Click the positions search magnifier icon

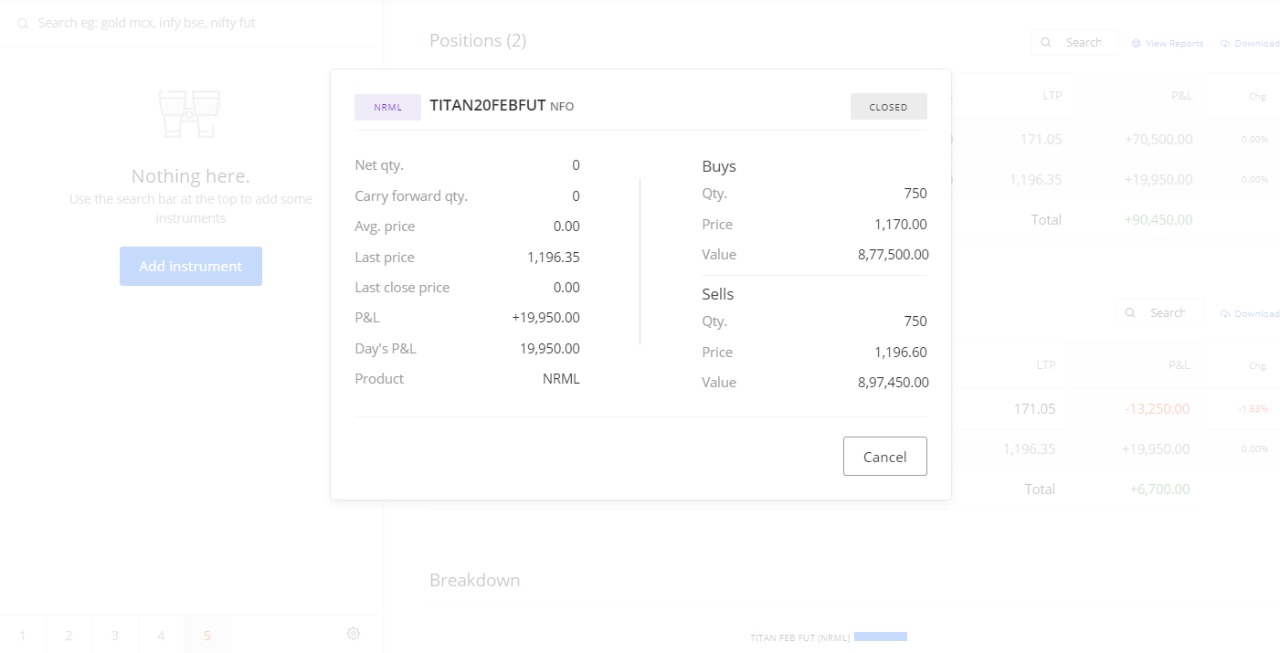point(1046,43)
